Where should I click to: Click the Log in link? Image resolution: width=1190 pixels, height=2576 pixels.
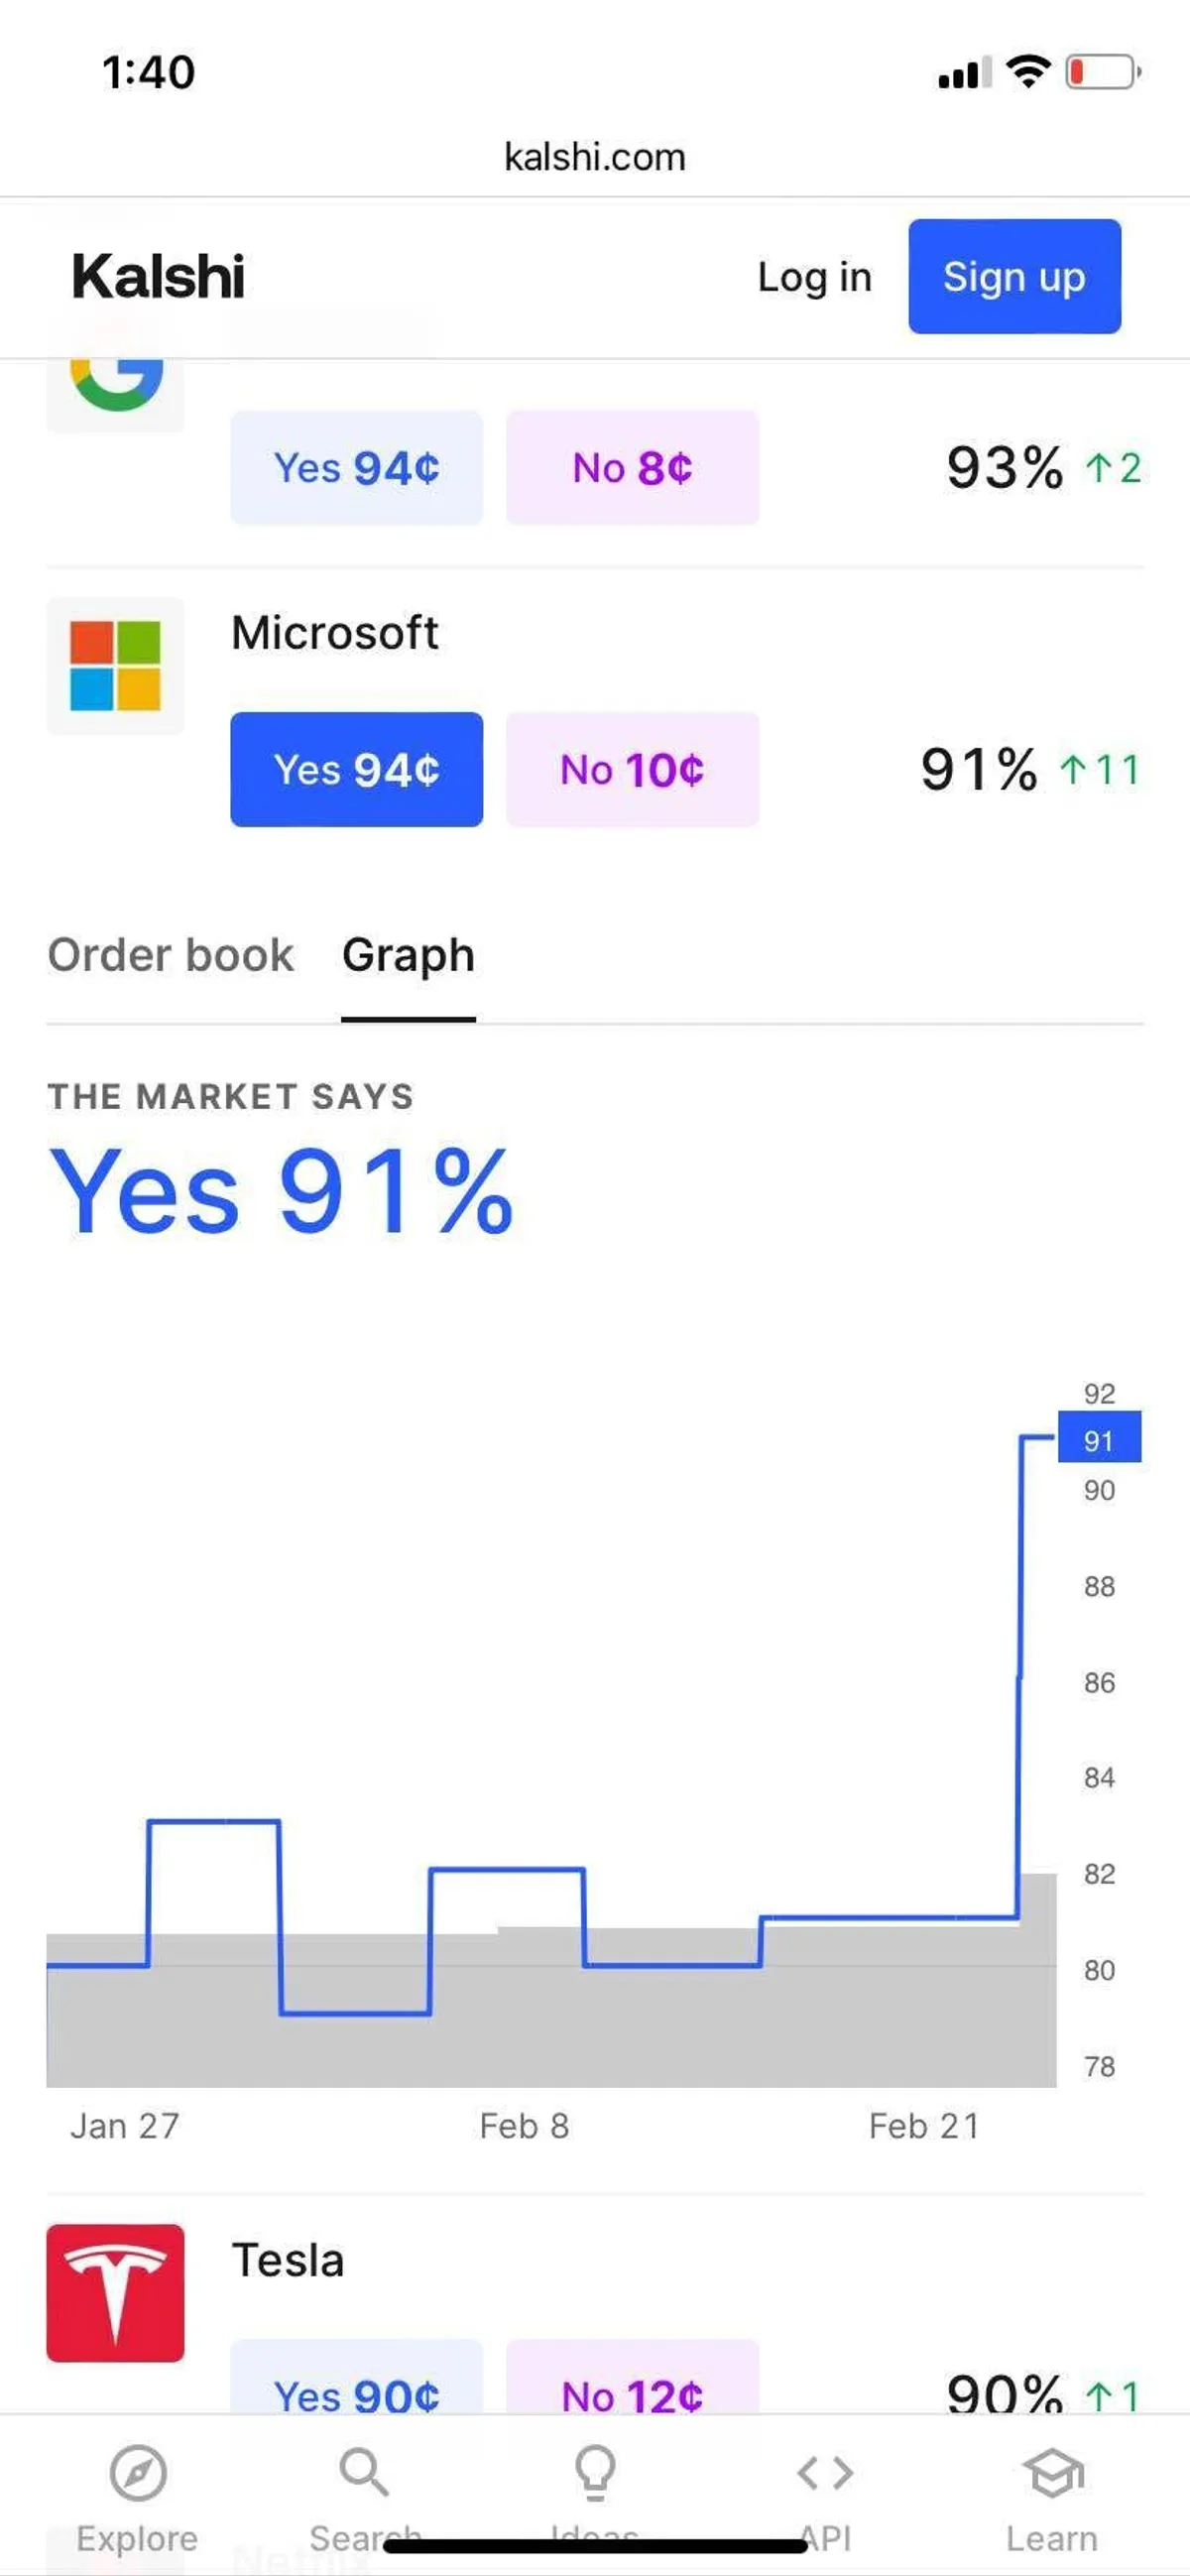pos(814,277)
